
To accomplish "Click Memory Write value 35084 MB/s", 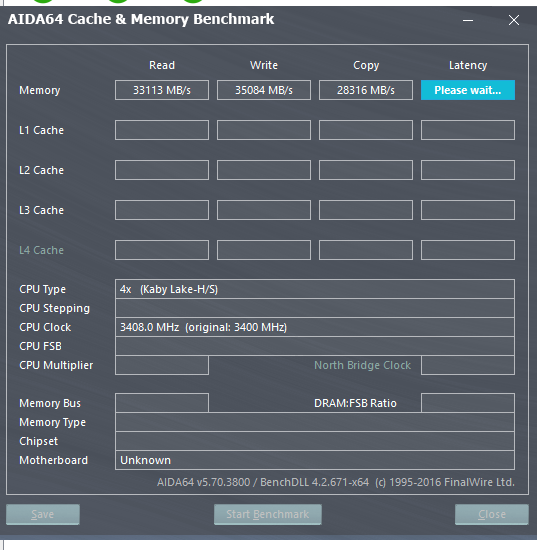I will [x=264, y=90].
